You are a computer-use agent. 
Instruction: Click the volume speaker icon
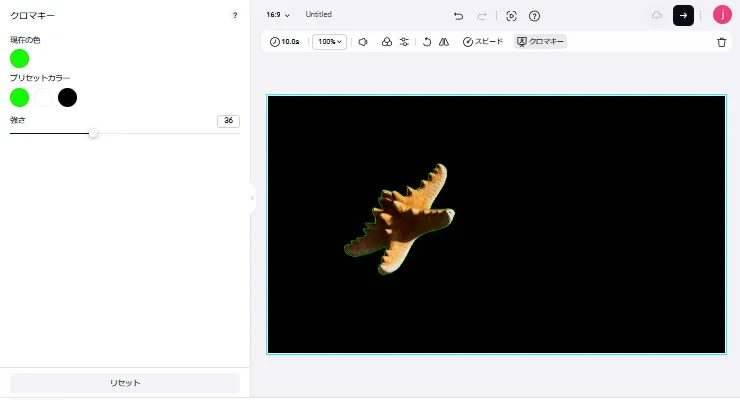click(363, 42)
